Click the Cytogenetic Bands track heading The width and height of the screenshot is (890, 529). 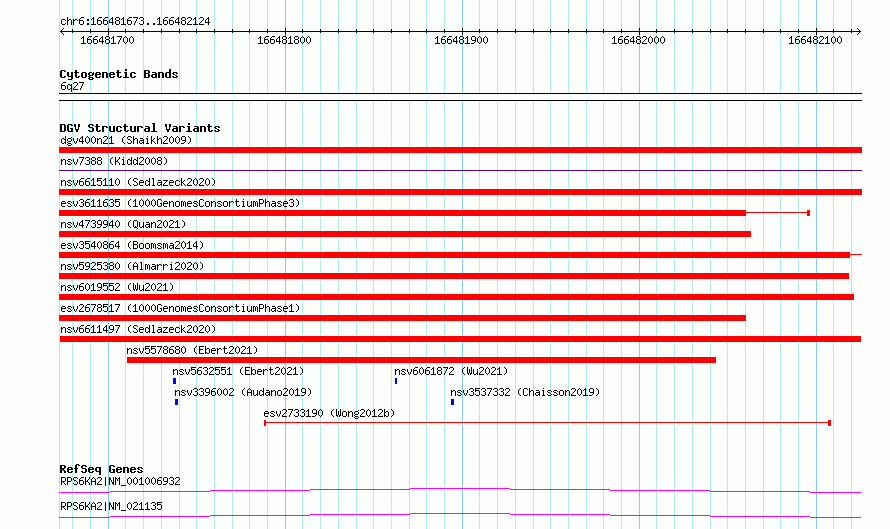pos(119,74)
